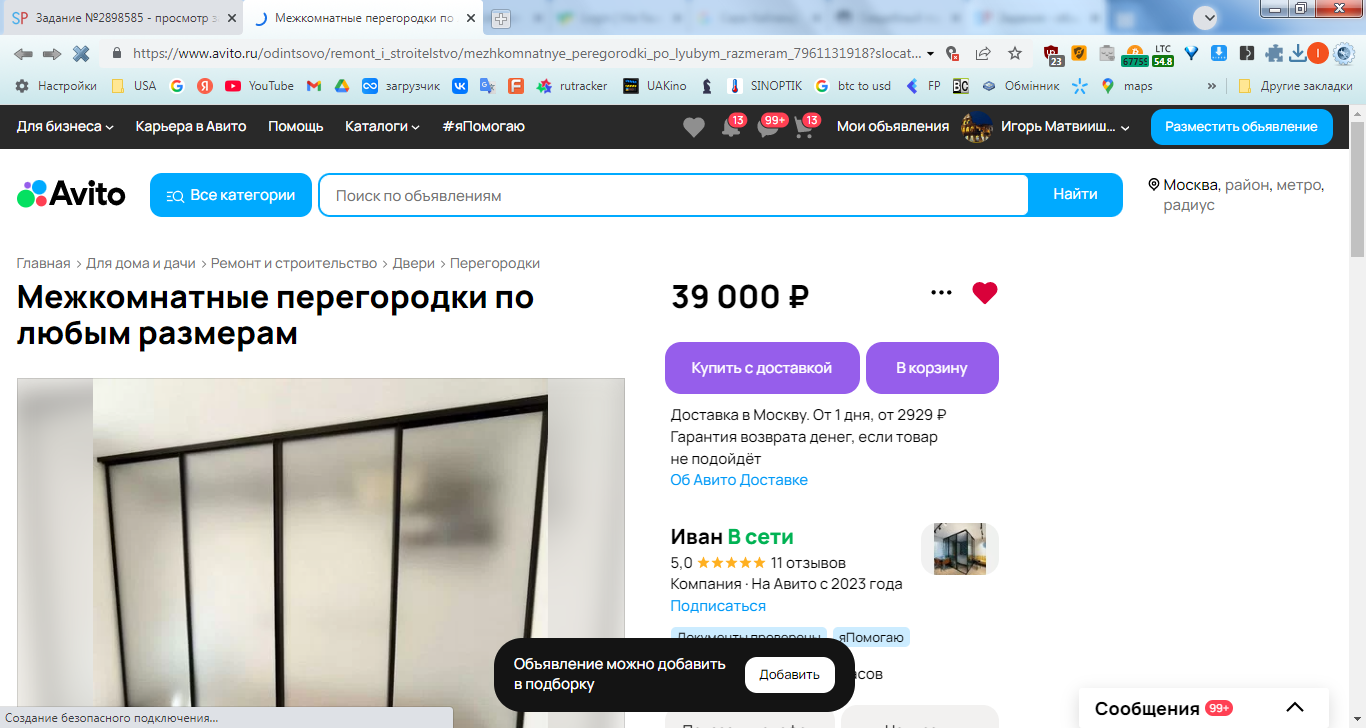Bookmark this page with star icon

click(1015, 53)
